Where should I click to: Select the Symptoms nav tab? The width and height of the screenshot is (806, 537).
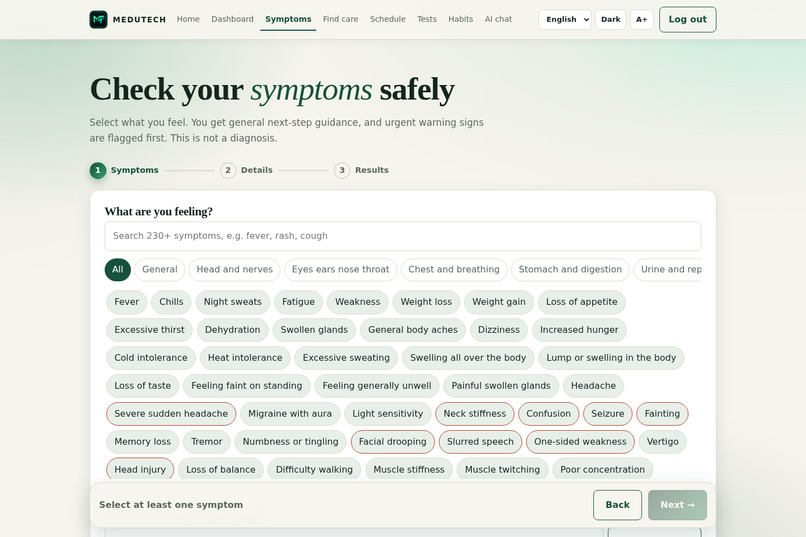(x=288, y=19)
